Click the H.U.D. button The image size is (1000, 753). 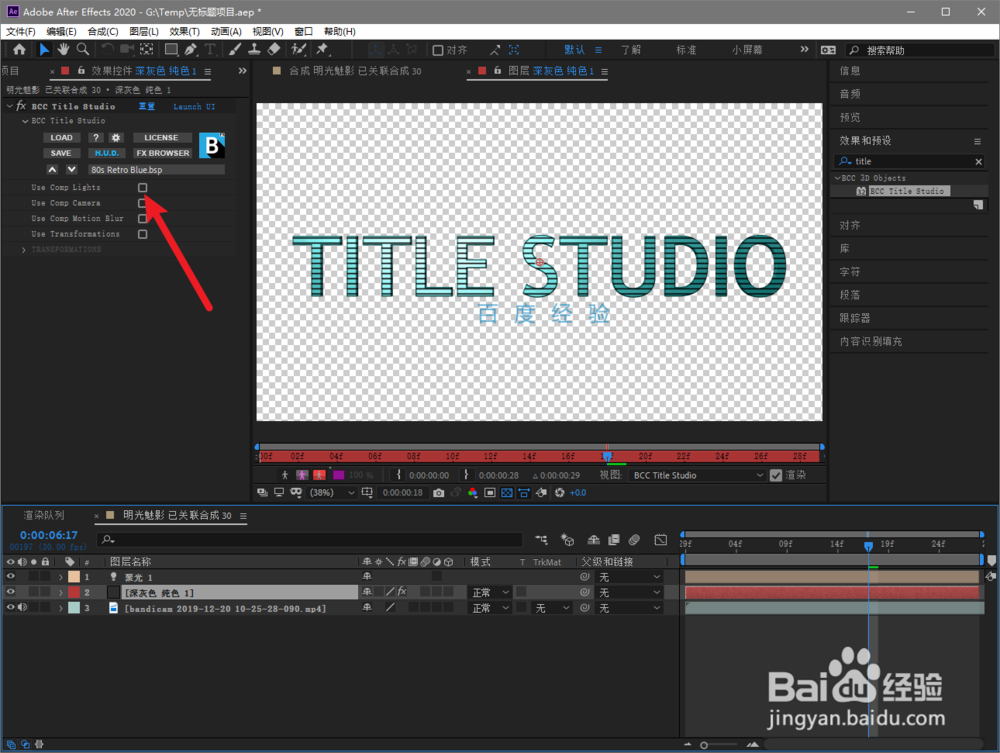[x=107, y=153]
